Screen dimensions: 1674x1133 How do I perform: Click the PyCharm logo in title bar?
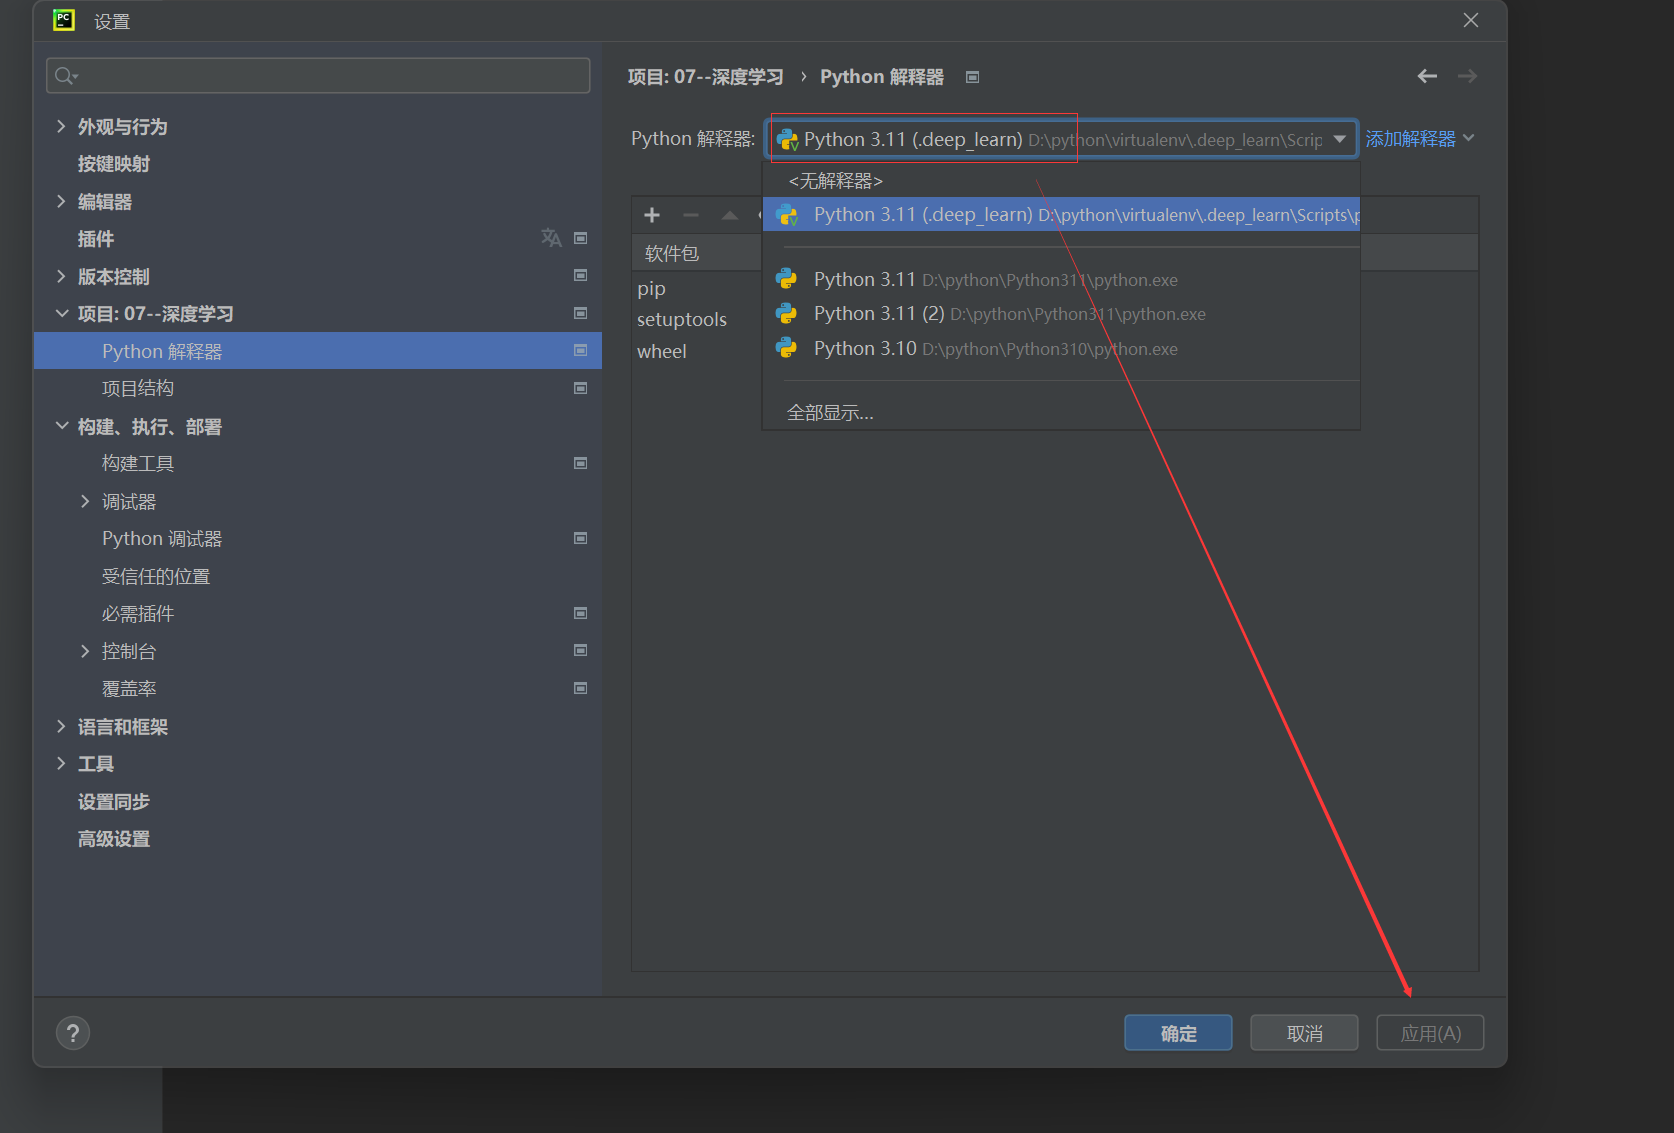[64, 20]
